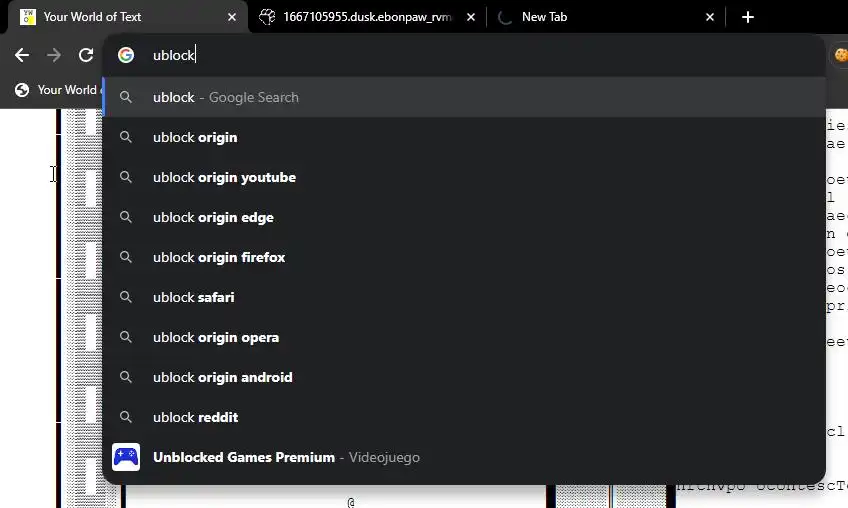Screen dimensions: 848x508
Task: Click the globe icon on bookmarks bar
Action: [22, 90]
